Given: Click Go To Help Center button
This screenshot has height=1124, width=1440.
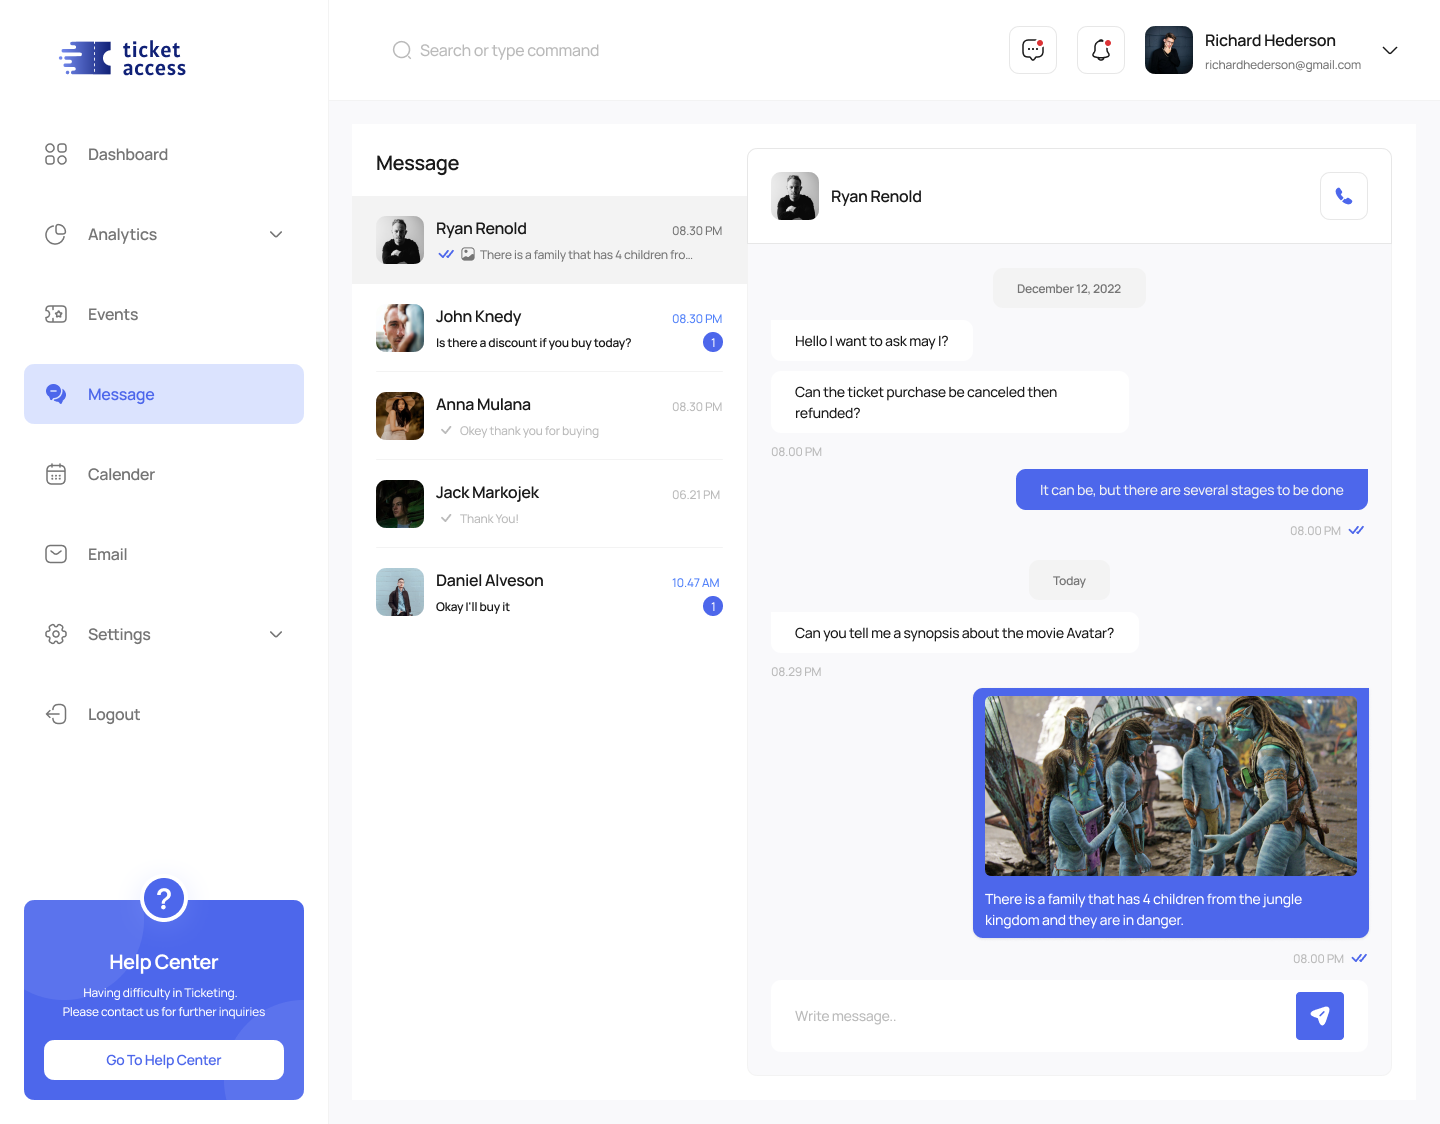Looking at the screenshot, I should click(x=164, y=1060).
